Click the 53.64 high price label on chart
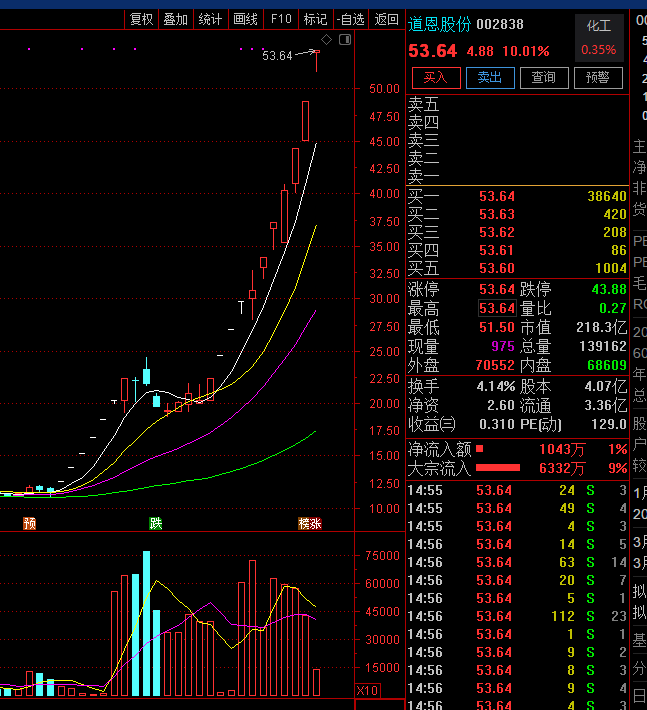This screenshot has height=710, width=647. coord(277,56)
